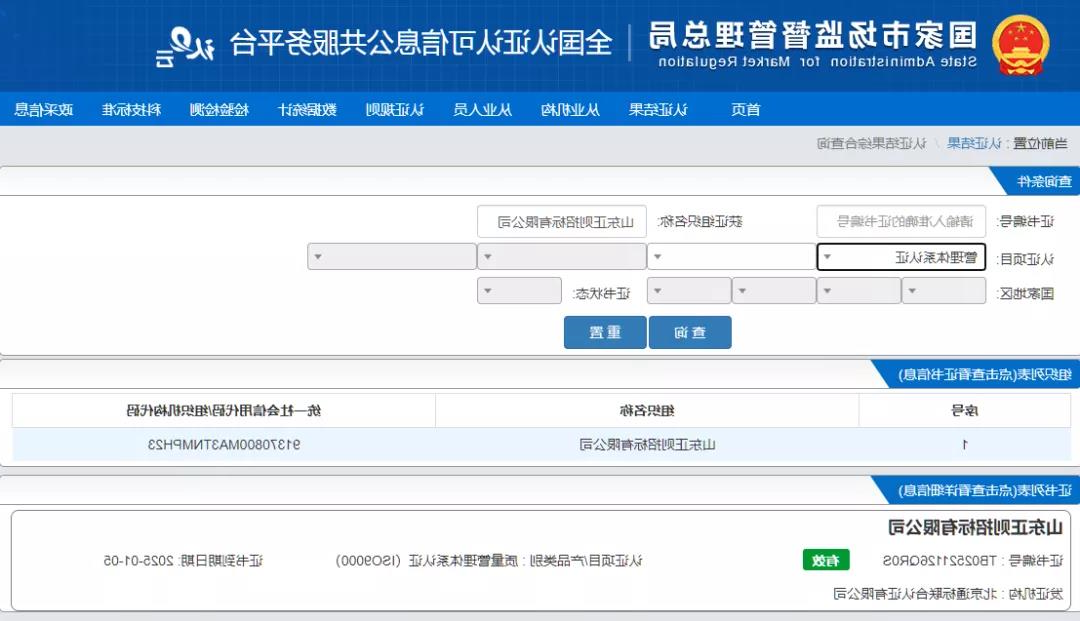Viewport: 1080px width, 621px height.
Task: Open the subcategory dropdown beside 认证项目
Action: tap(731, 256)
